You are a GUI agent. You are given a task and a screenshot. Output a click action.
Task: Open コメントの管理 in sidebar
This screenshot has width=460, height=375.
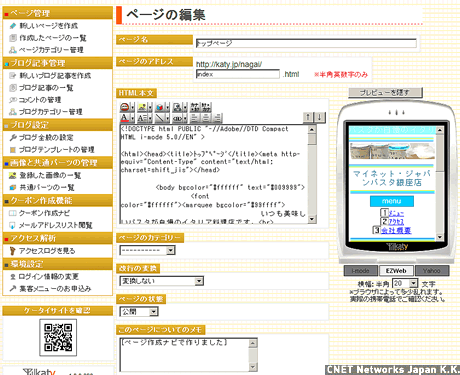point(40,100)
